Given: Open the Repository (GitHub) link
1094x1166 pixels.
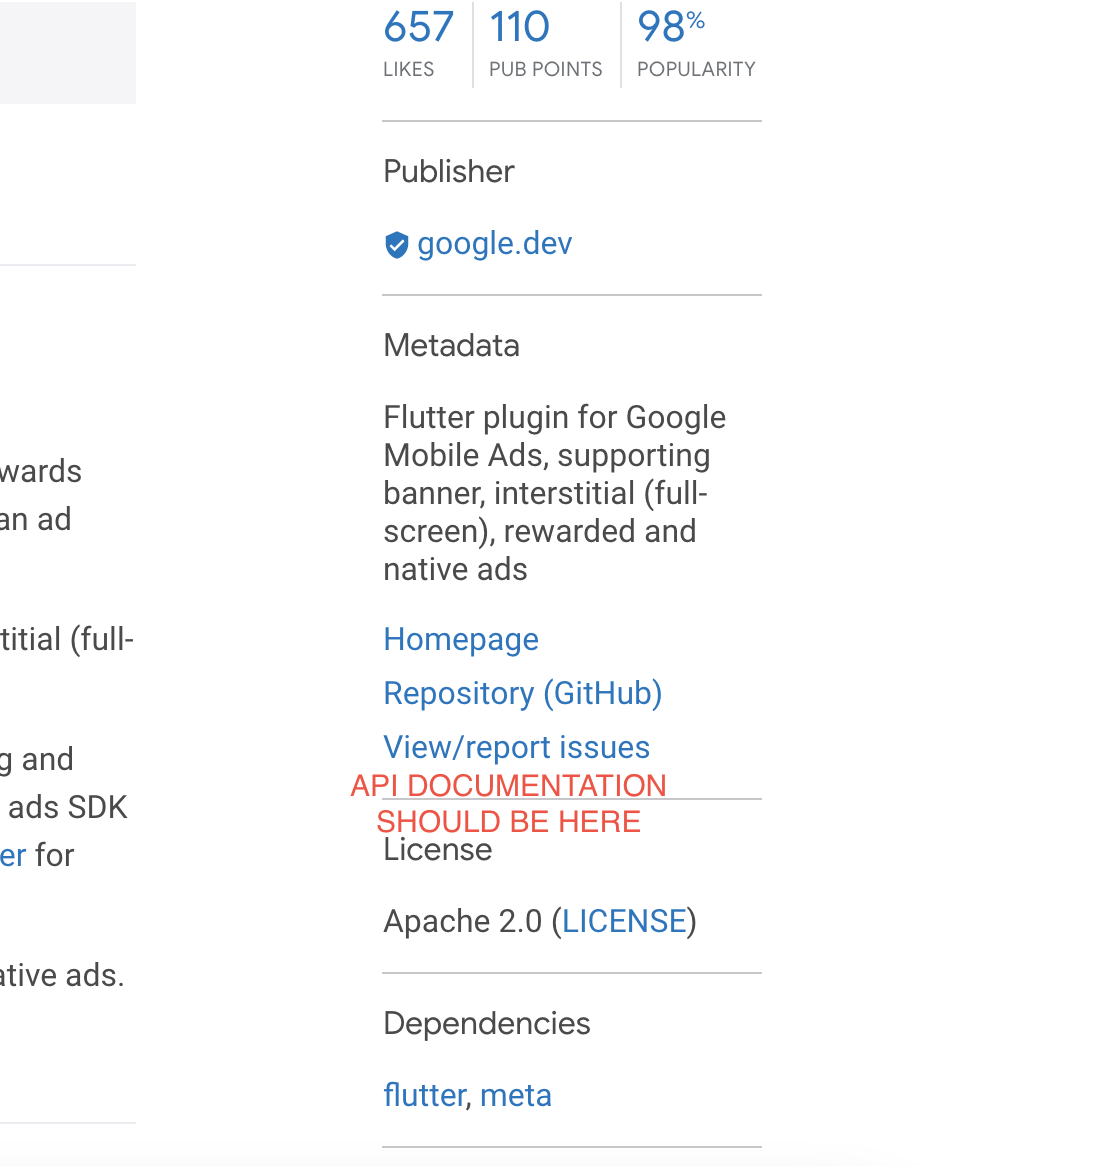Looking at the screenshot, I should [522, 693].
